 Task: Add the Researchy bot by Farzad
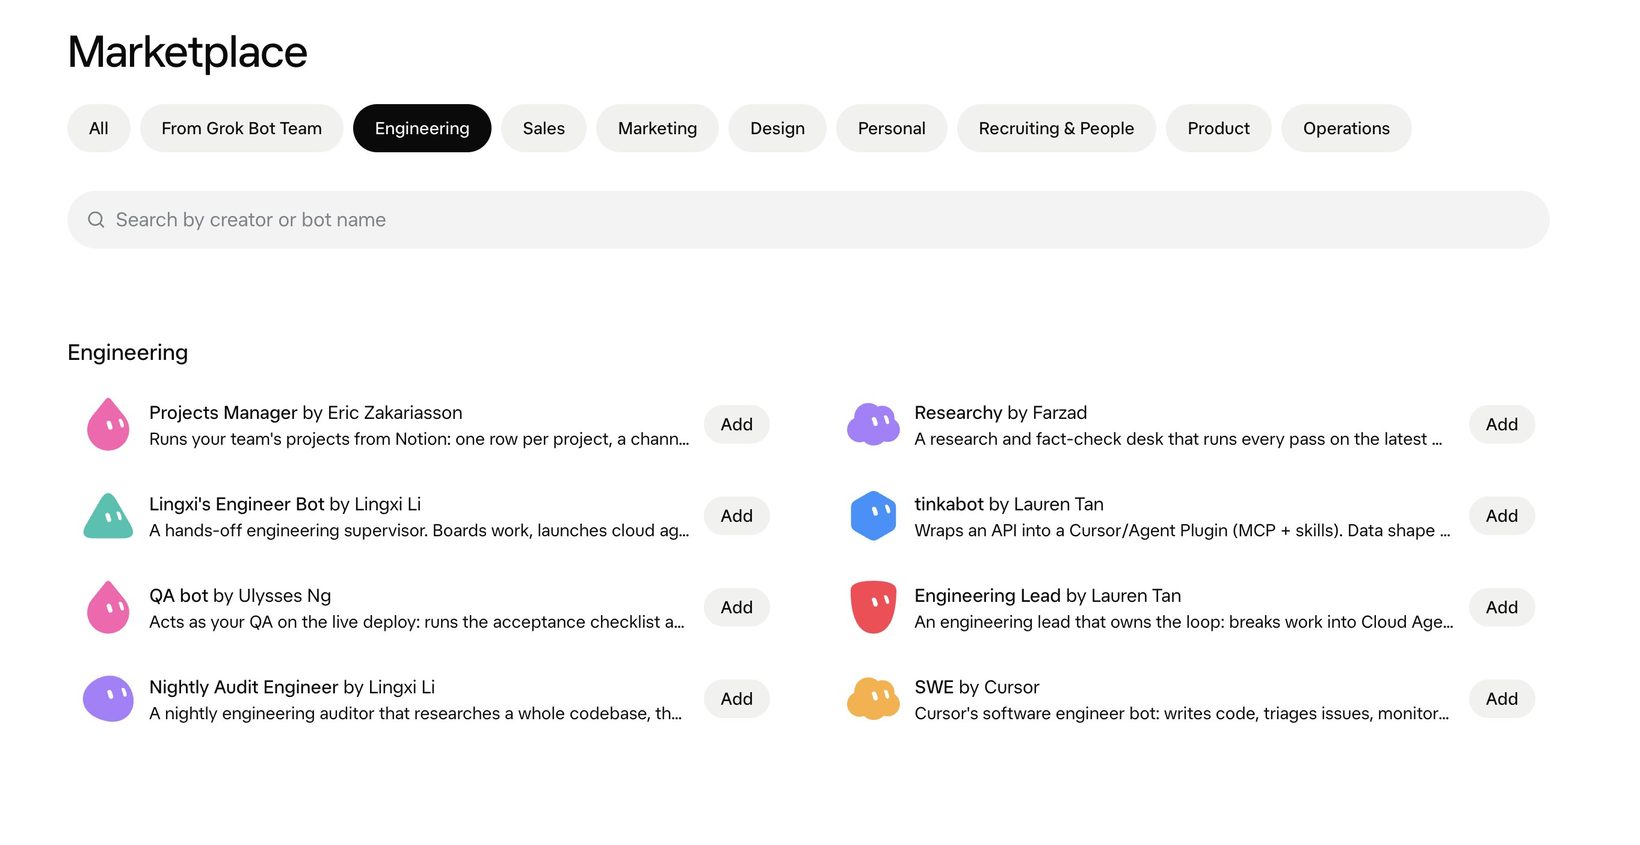point(1502,424)
